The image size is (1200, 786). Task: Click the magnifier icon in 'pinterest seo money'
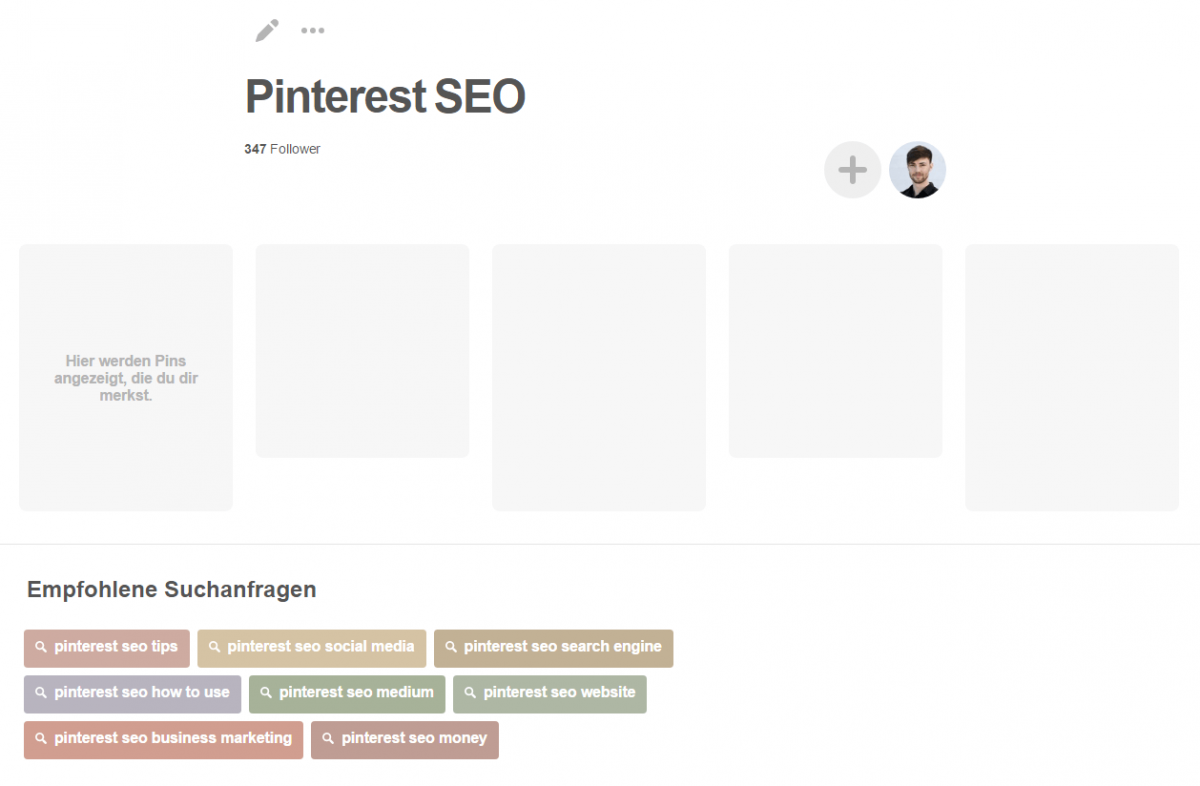coord(328,739)
